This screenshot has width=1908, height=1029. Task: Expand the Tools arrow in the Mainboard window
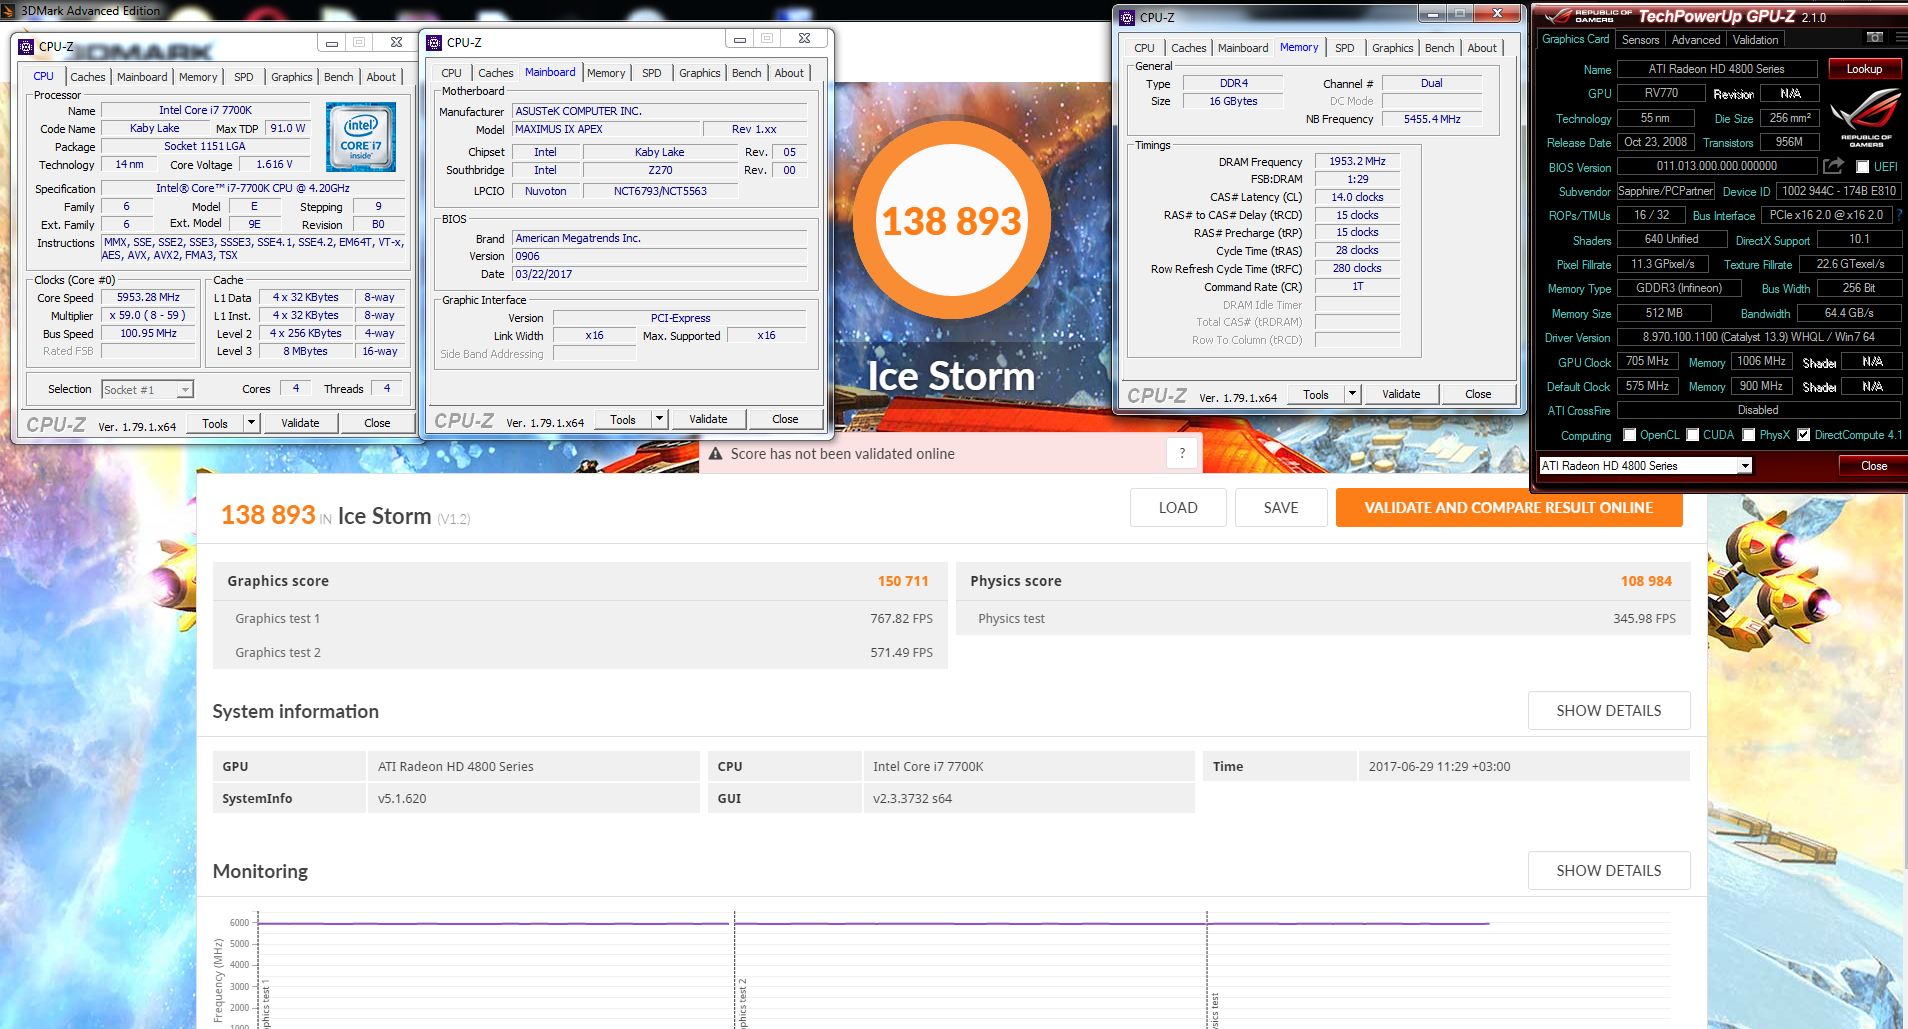point(660,419)
